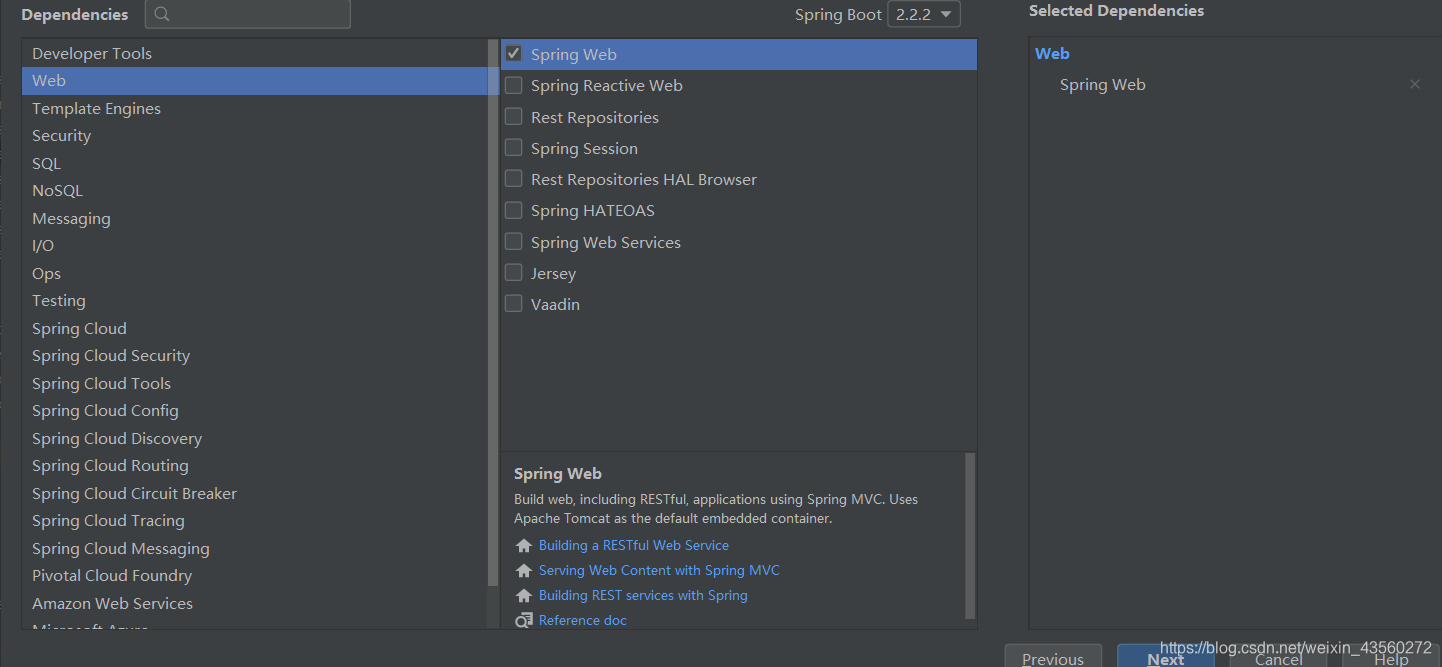Select Spring Cloud Tracing category

(254, 521)
